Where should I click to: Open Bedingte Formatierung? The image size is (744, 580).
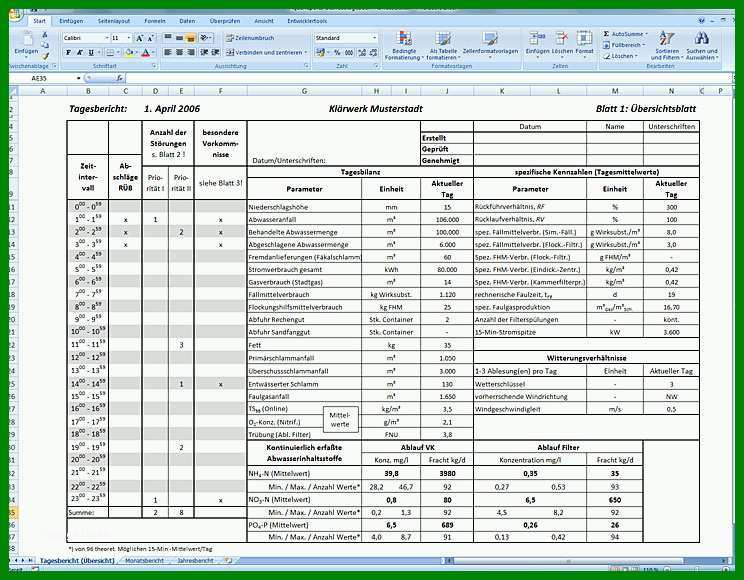click(404, 46)
